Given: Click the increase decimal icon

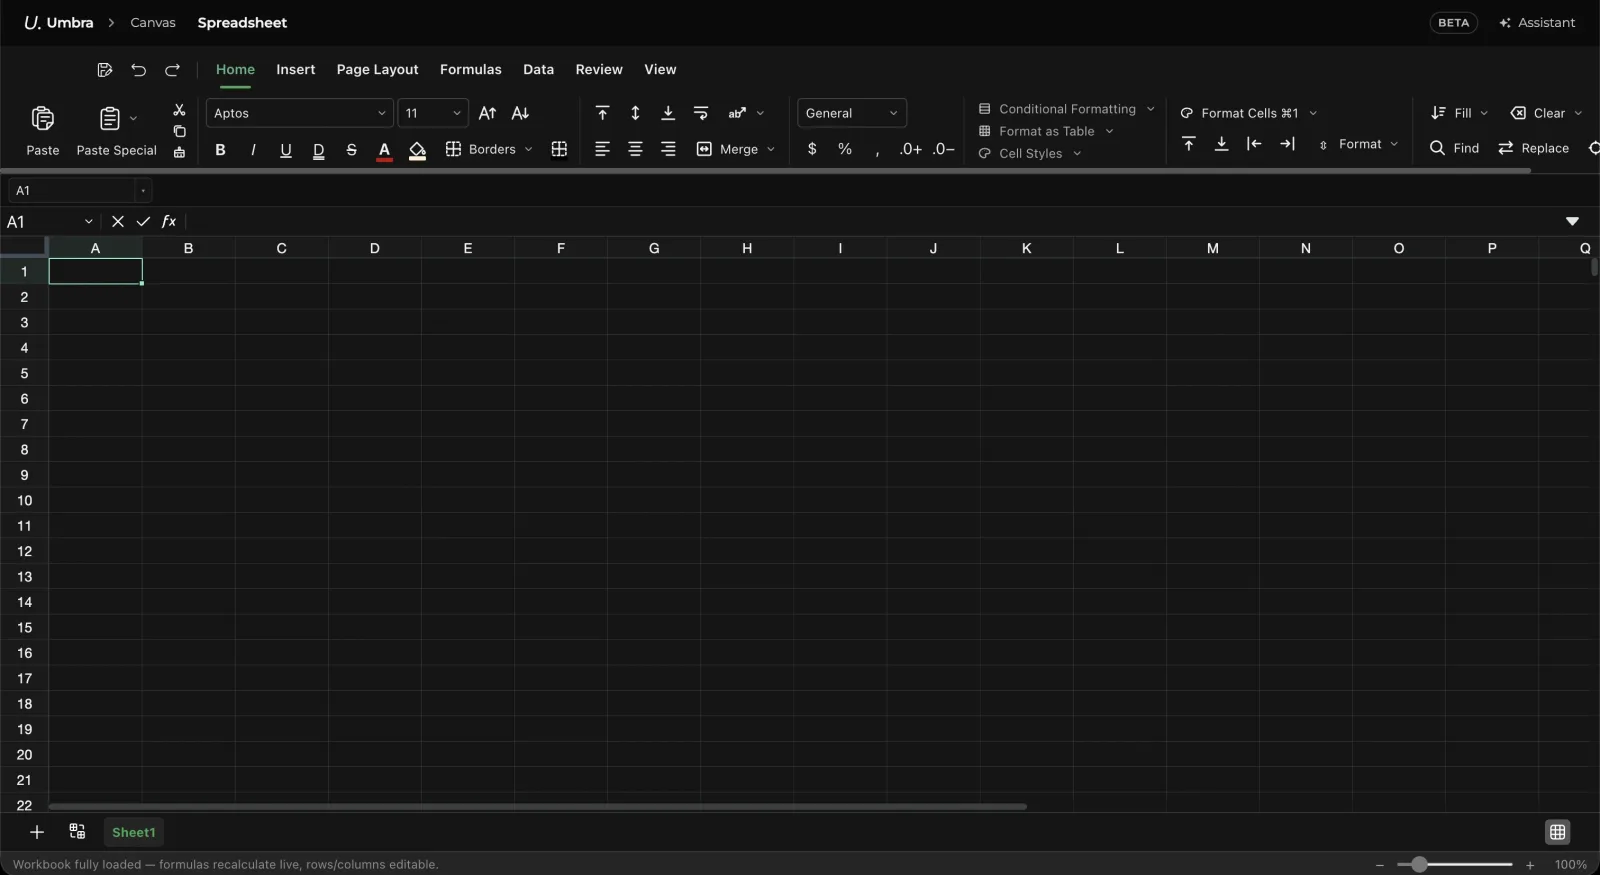Looking at the screenshot, I should [911, 149].
